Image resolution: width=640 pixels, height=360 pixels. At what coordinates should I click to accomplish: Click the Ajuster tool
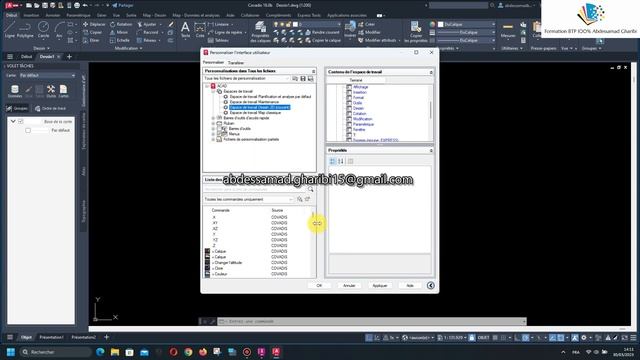[147, 24]
